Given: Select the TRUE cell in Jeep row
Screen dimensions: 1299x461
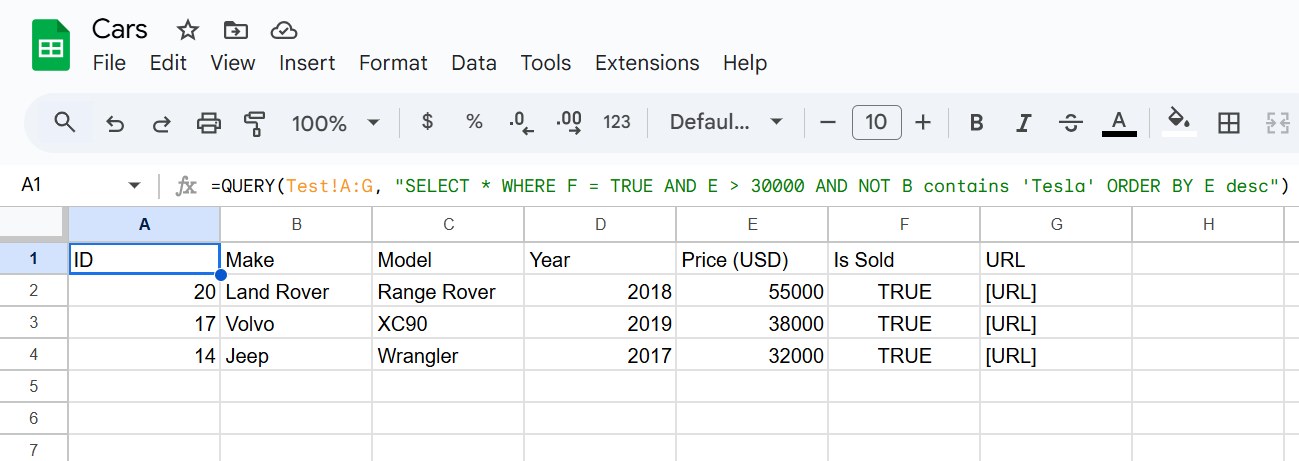Looking at the screenshot, I should [x=904, y=355].
